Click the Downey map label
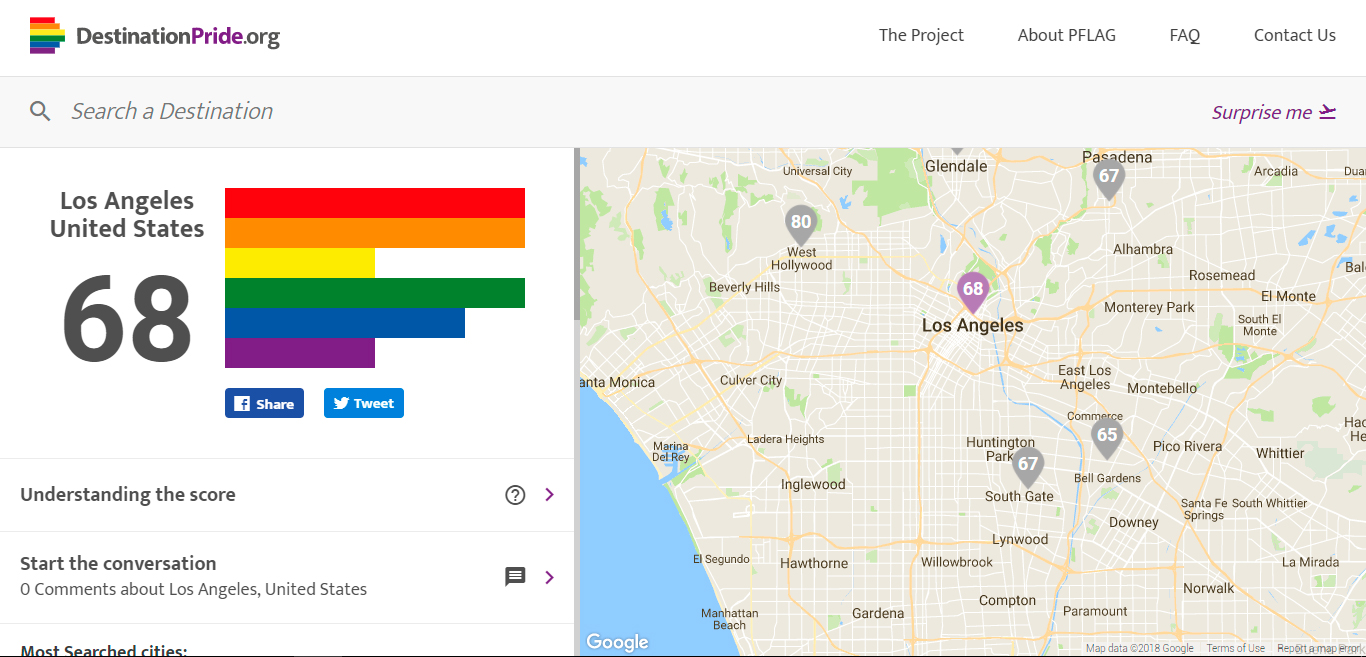 coord(1133,522)
